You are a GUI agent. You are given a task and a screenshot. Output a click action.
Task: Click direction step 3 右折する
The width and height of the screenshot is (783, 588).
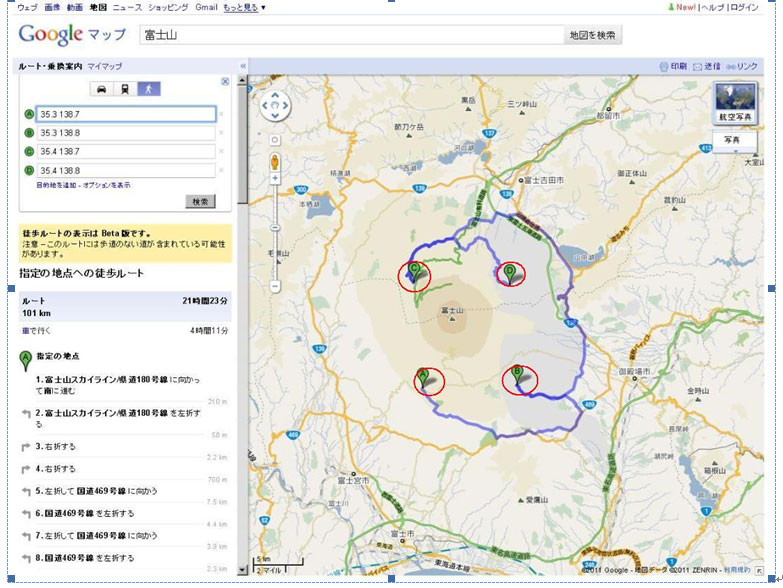[x=55, y=447]
